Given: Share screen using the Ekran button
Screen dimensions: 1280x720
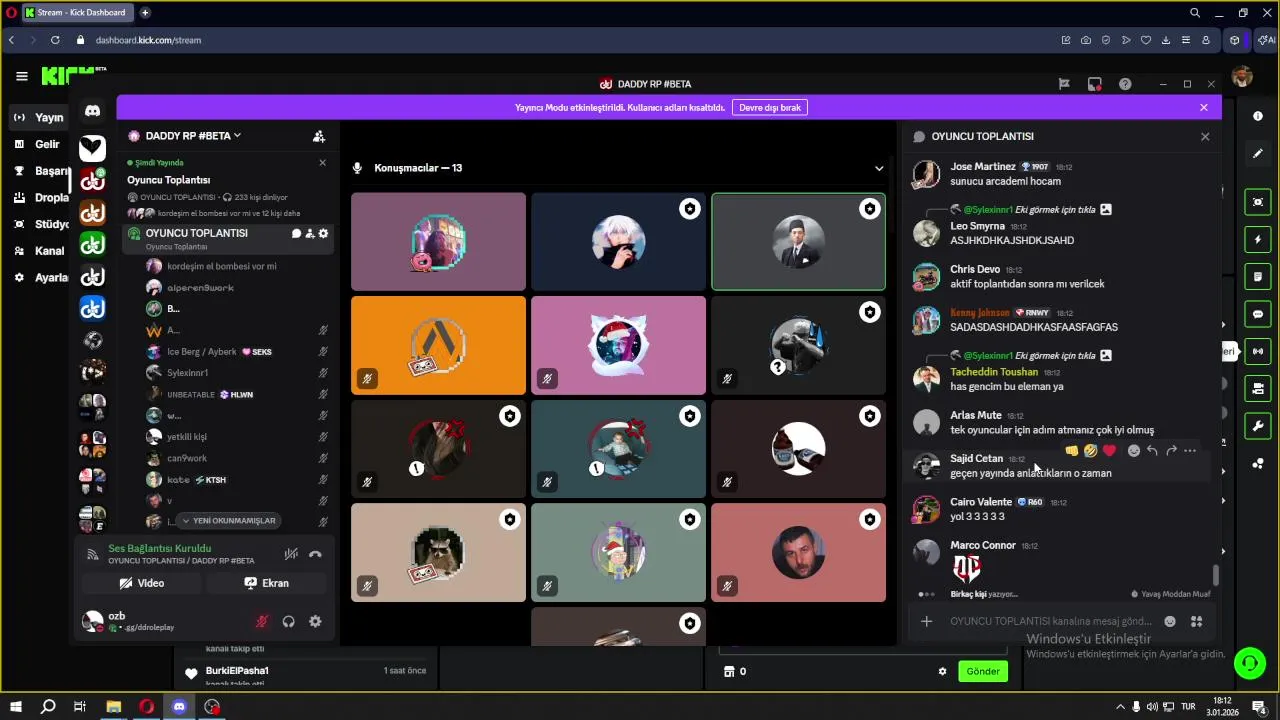Looking at the screenshot, I should [266, 583].
